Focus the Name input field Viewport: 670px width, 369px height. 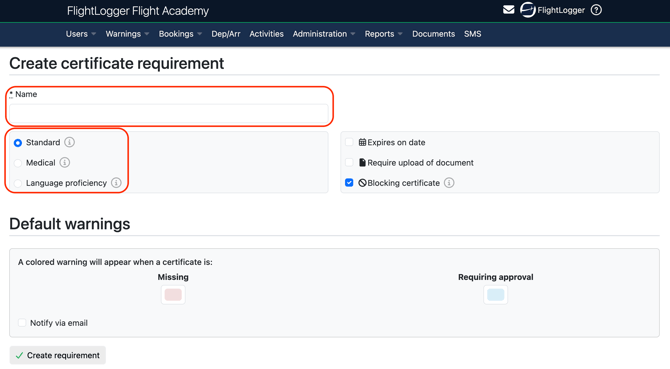tap(169, 114)
